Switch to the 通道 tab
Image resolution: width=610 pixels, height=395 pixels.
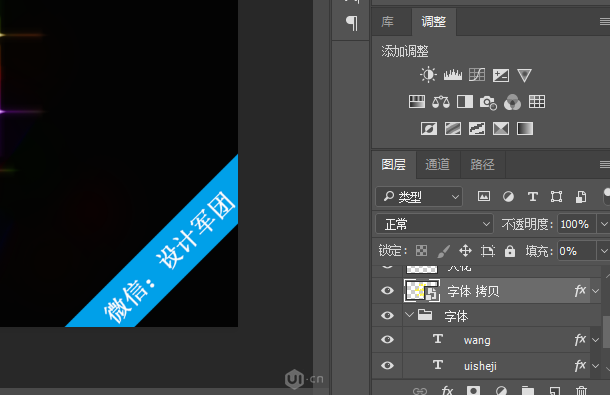pyautogui.click(x=438, y=165)
